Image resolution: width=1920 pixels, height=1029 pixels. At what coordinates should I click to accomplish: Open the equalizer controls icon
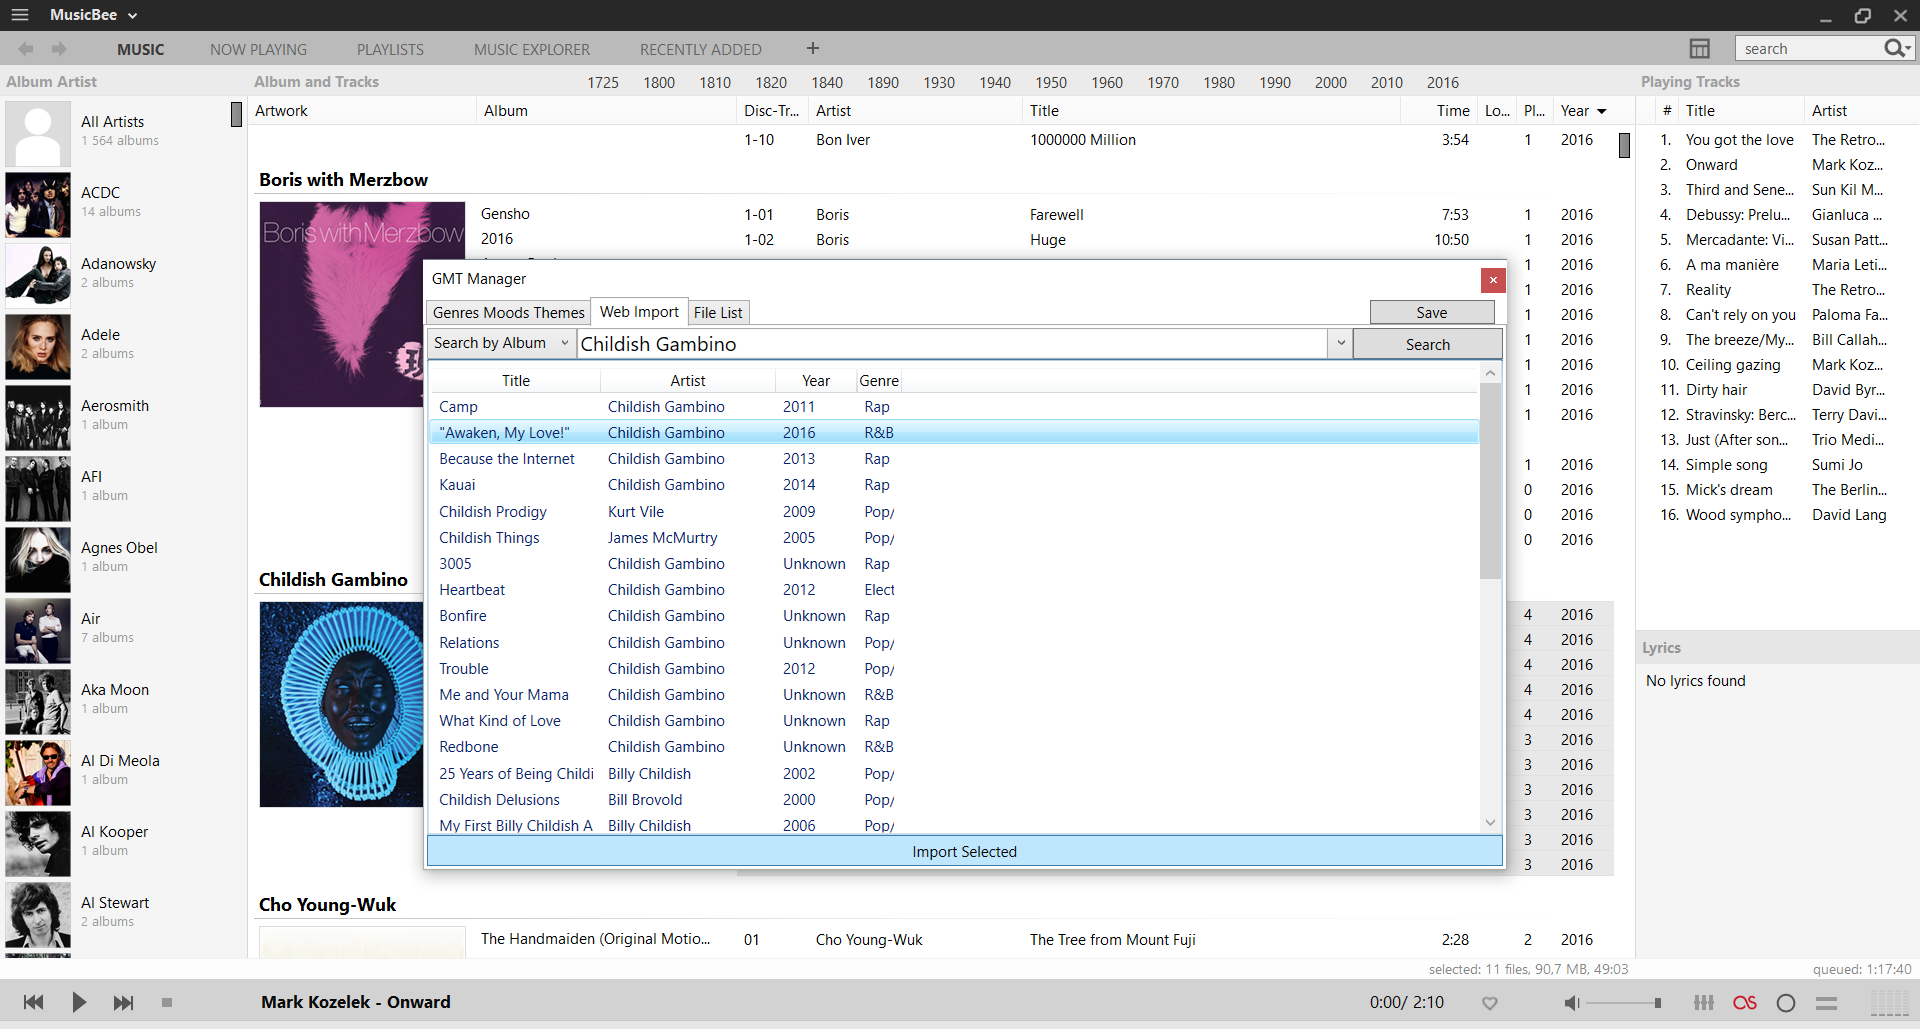coord(1704,1003)
